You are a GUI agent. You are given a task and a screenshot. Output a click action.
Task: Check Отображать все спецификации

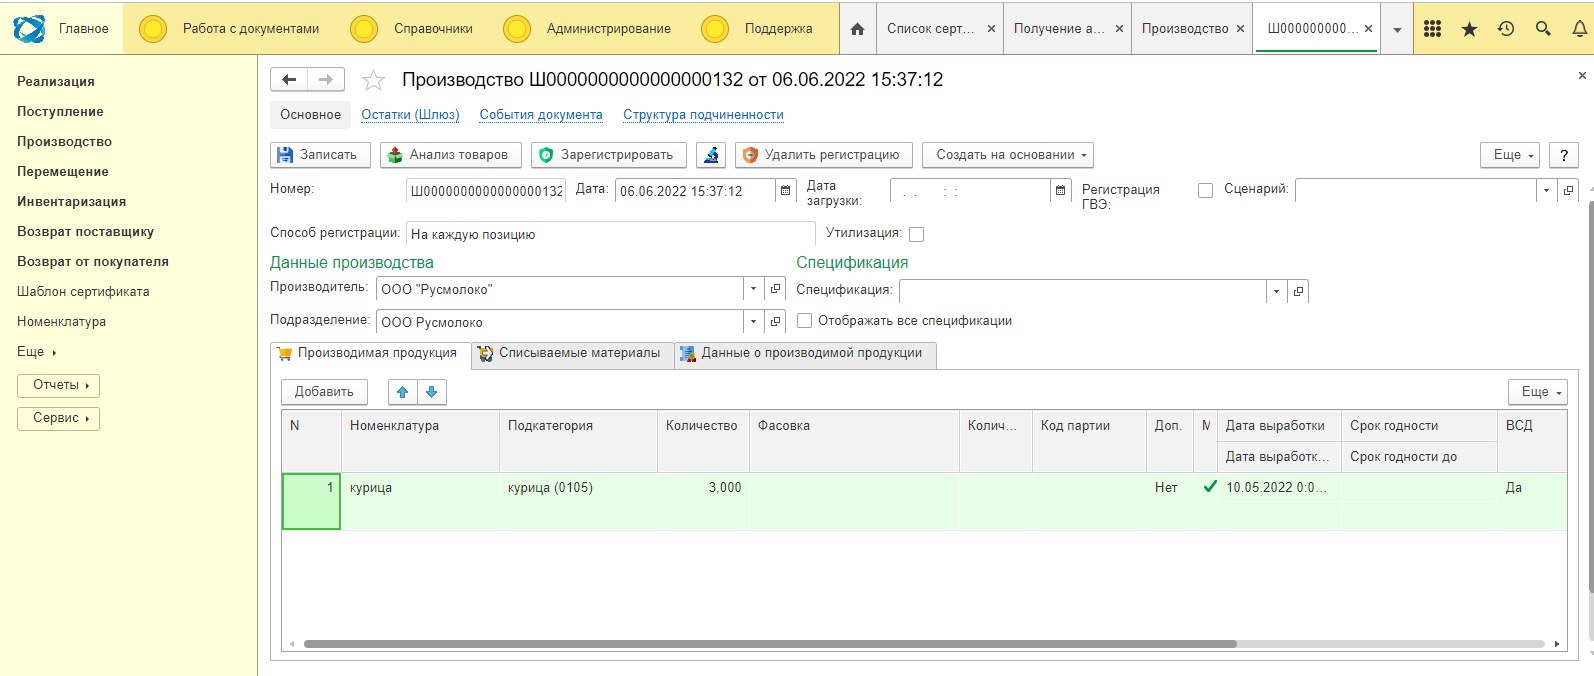(804, 321)
